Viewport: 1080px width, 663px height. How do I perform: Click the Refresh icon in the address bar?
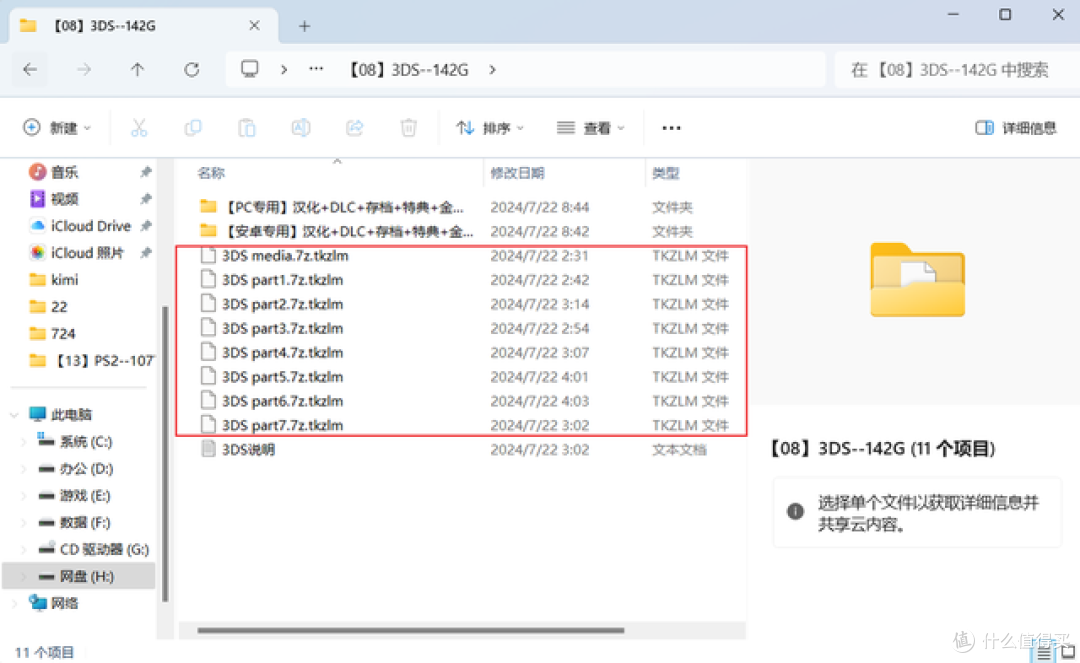190,69
